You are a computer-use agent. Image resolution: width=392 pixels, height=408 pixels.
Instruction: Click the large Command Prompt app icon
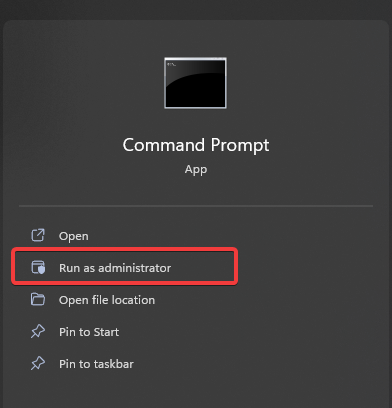[195, 83]
